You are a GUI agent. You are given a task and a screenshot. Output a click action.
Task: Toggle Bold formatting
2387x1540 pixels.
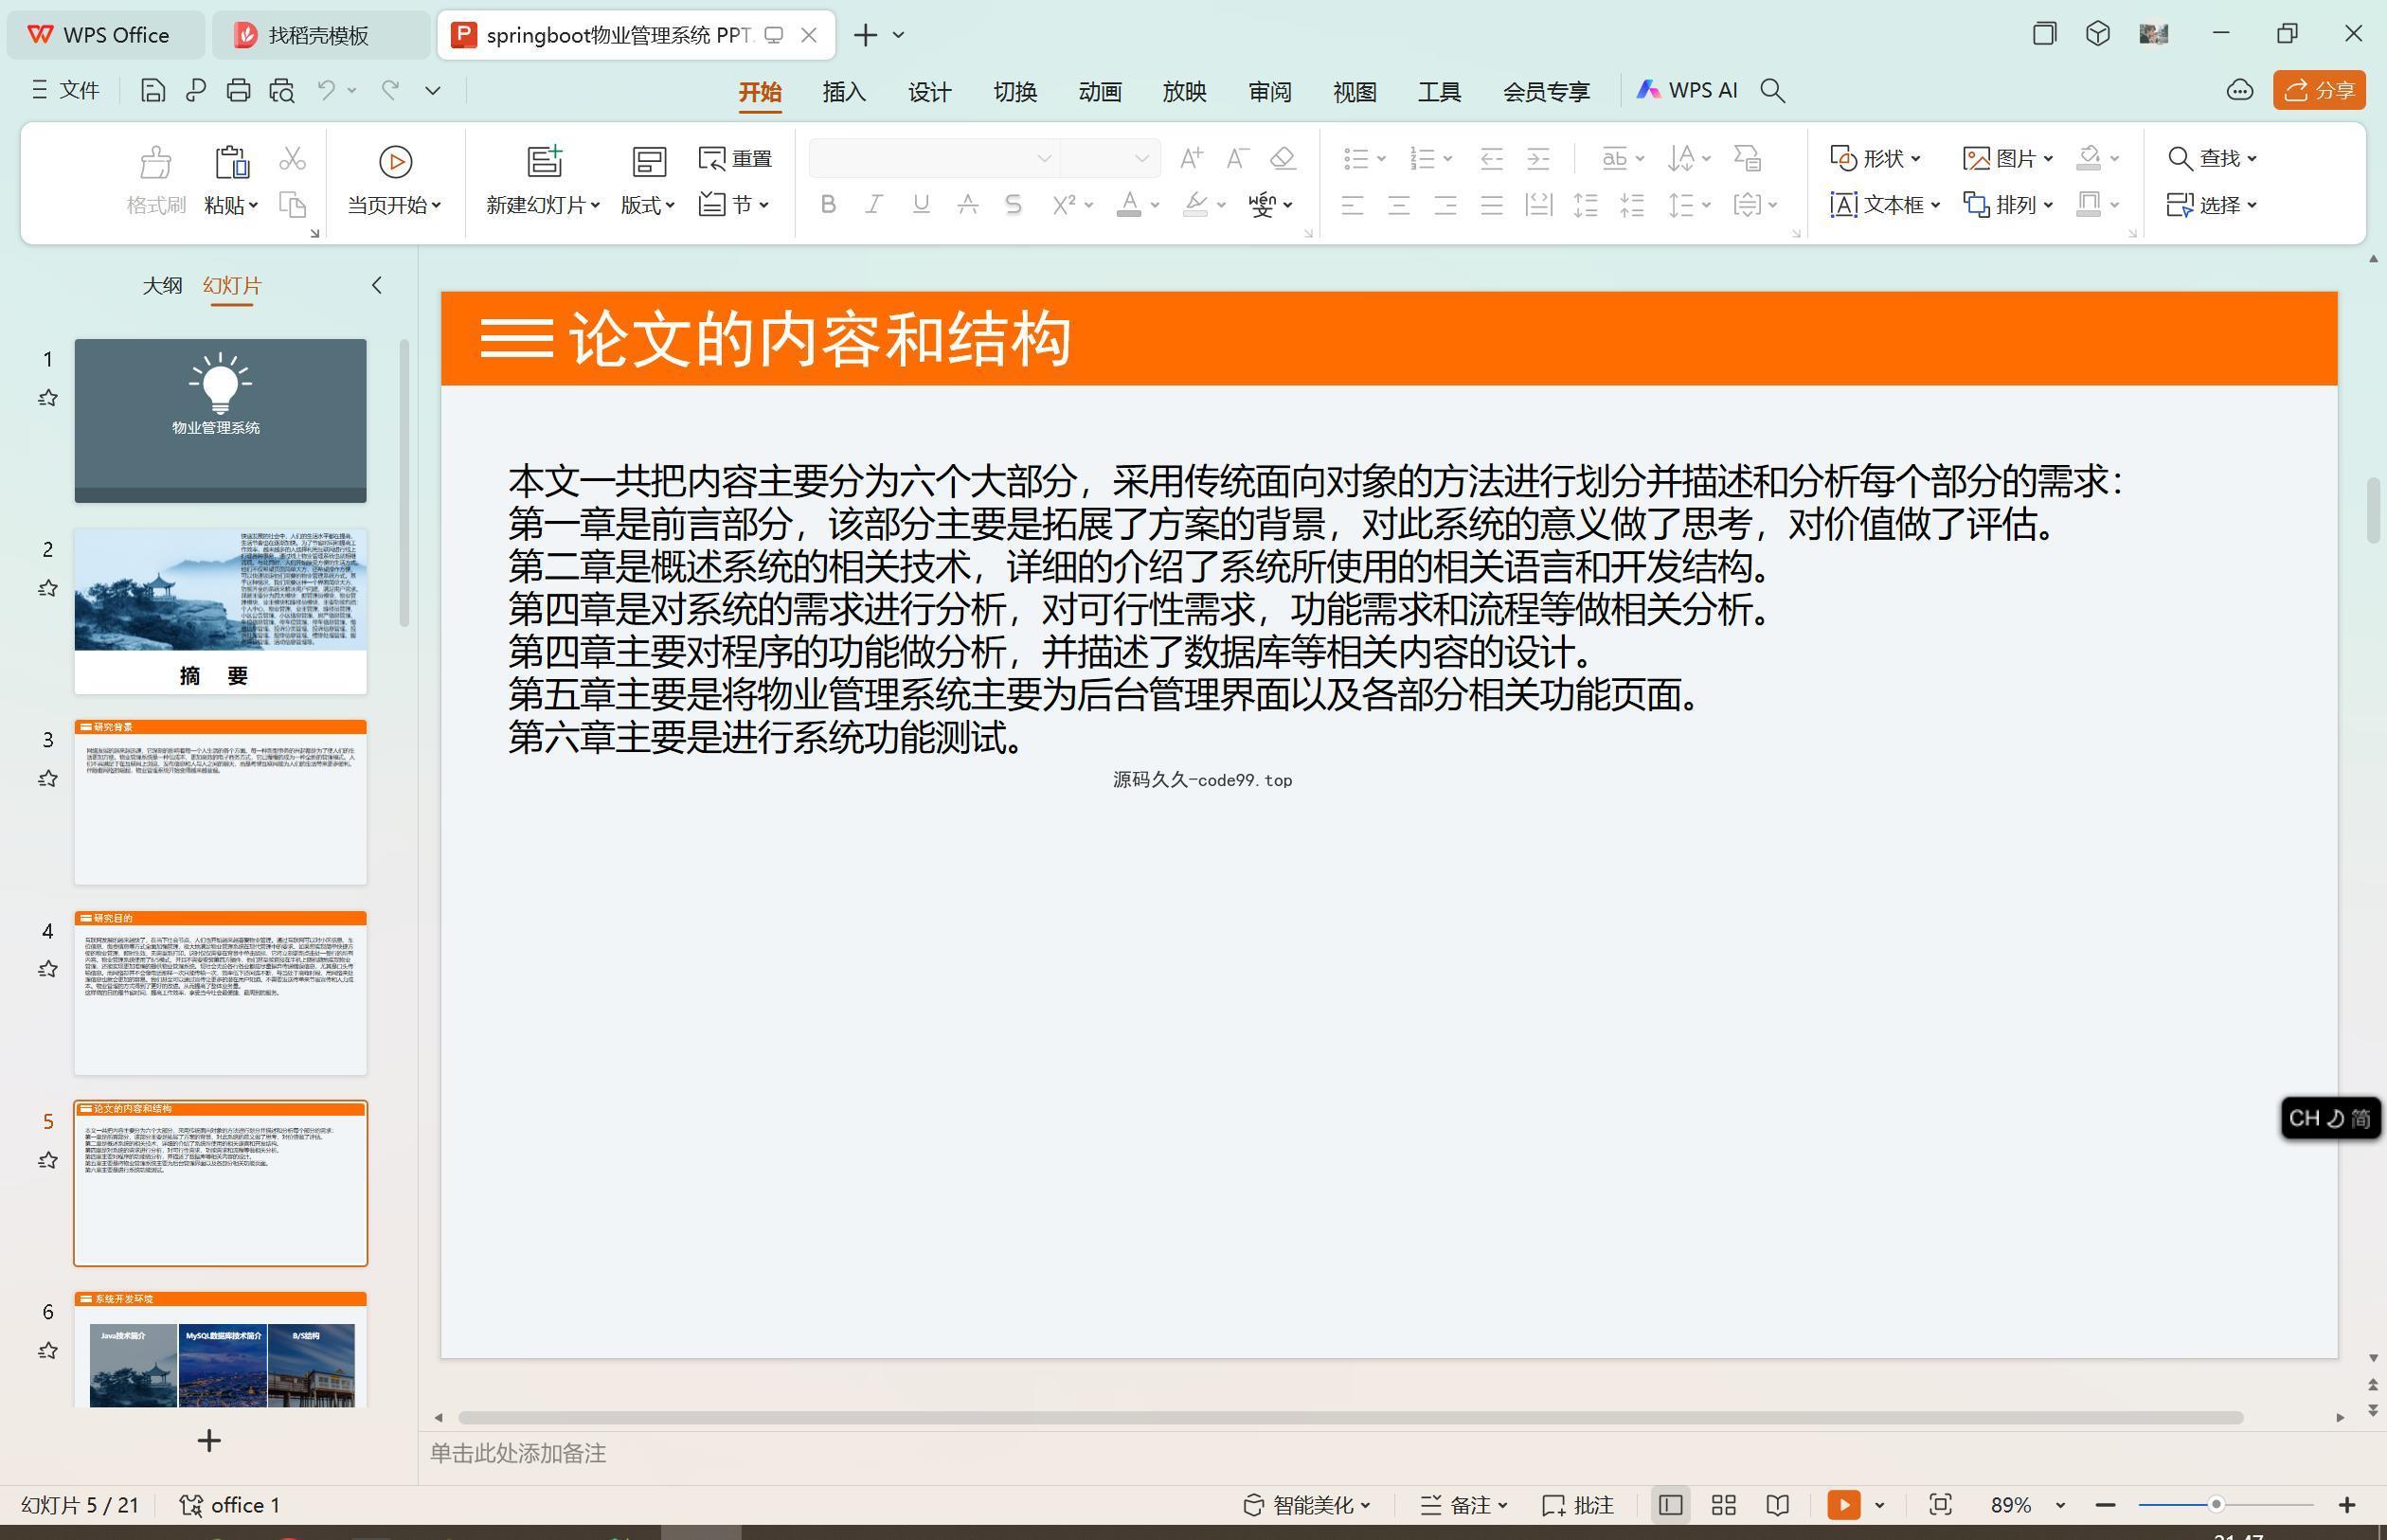[x=827, y=205]
